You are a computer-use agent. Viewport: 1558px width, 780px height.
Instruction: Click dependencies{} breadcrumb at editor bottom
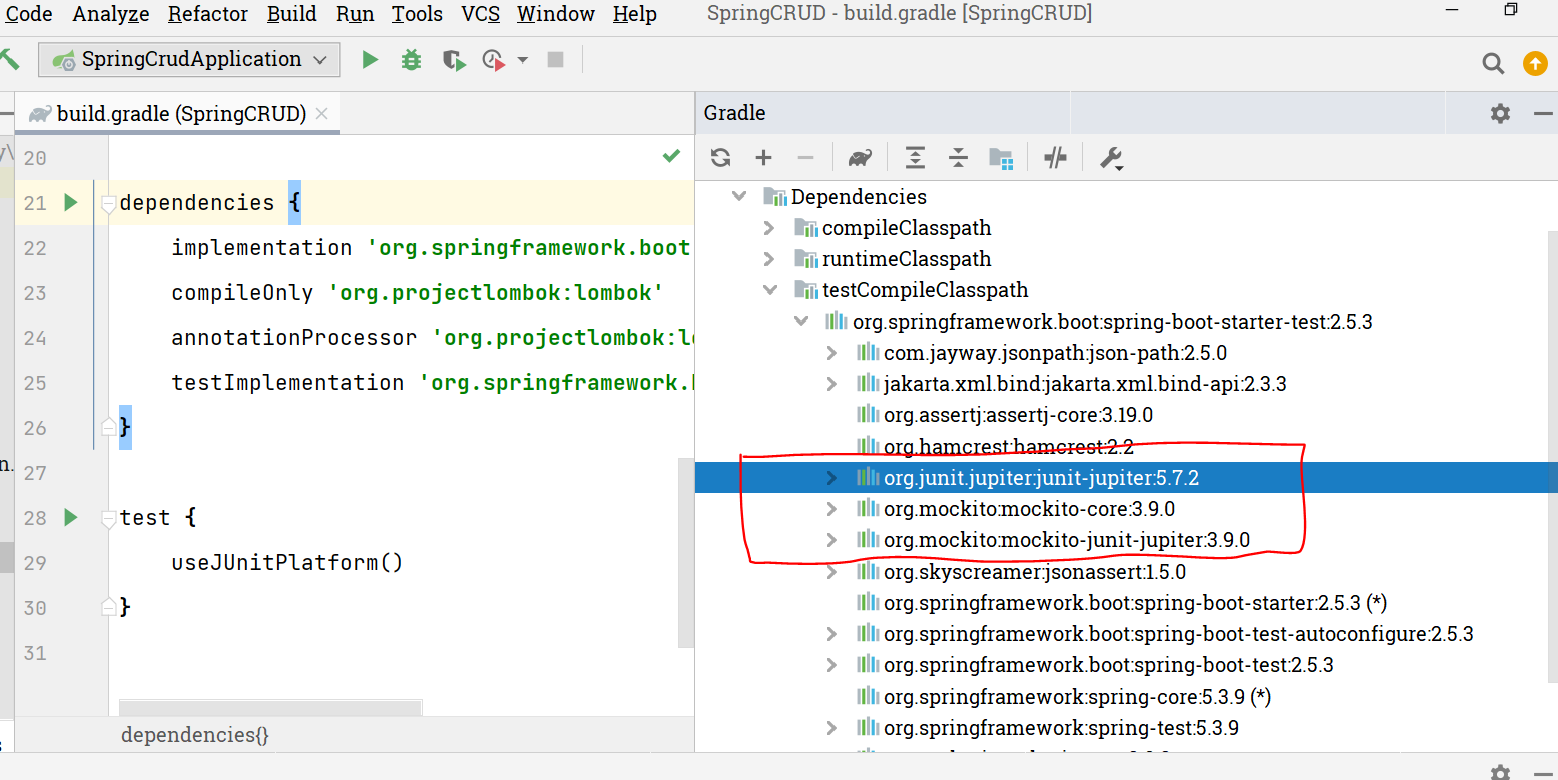[x=195, y=735]
